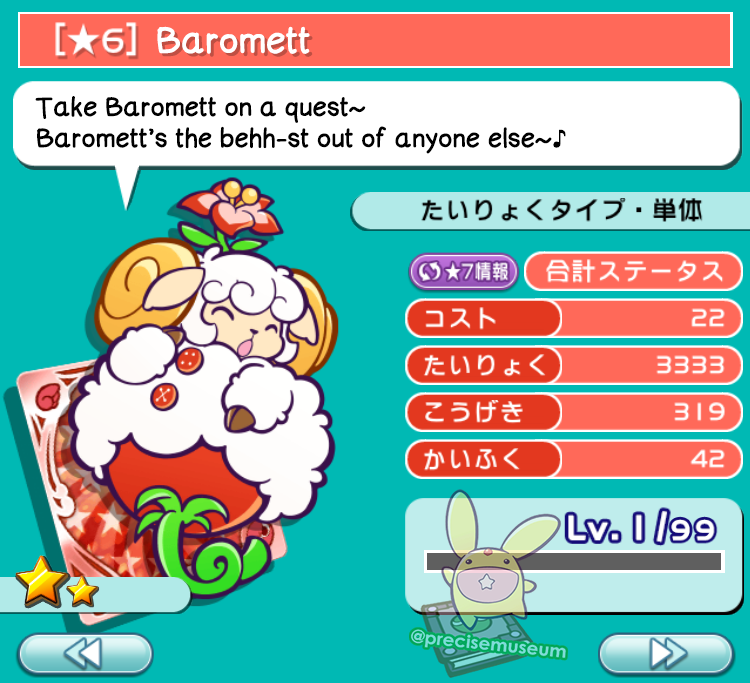Go to the next card with double-right arrows
Screen dimensions: 750x683
point(665,653)
